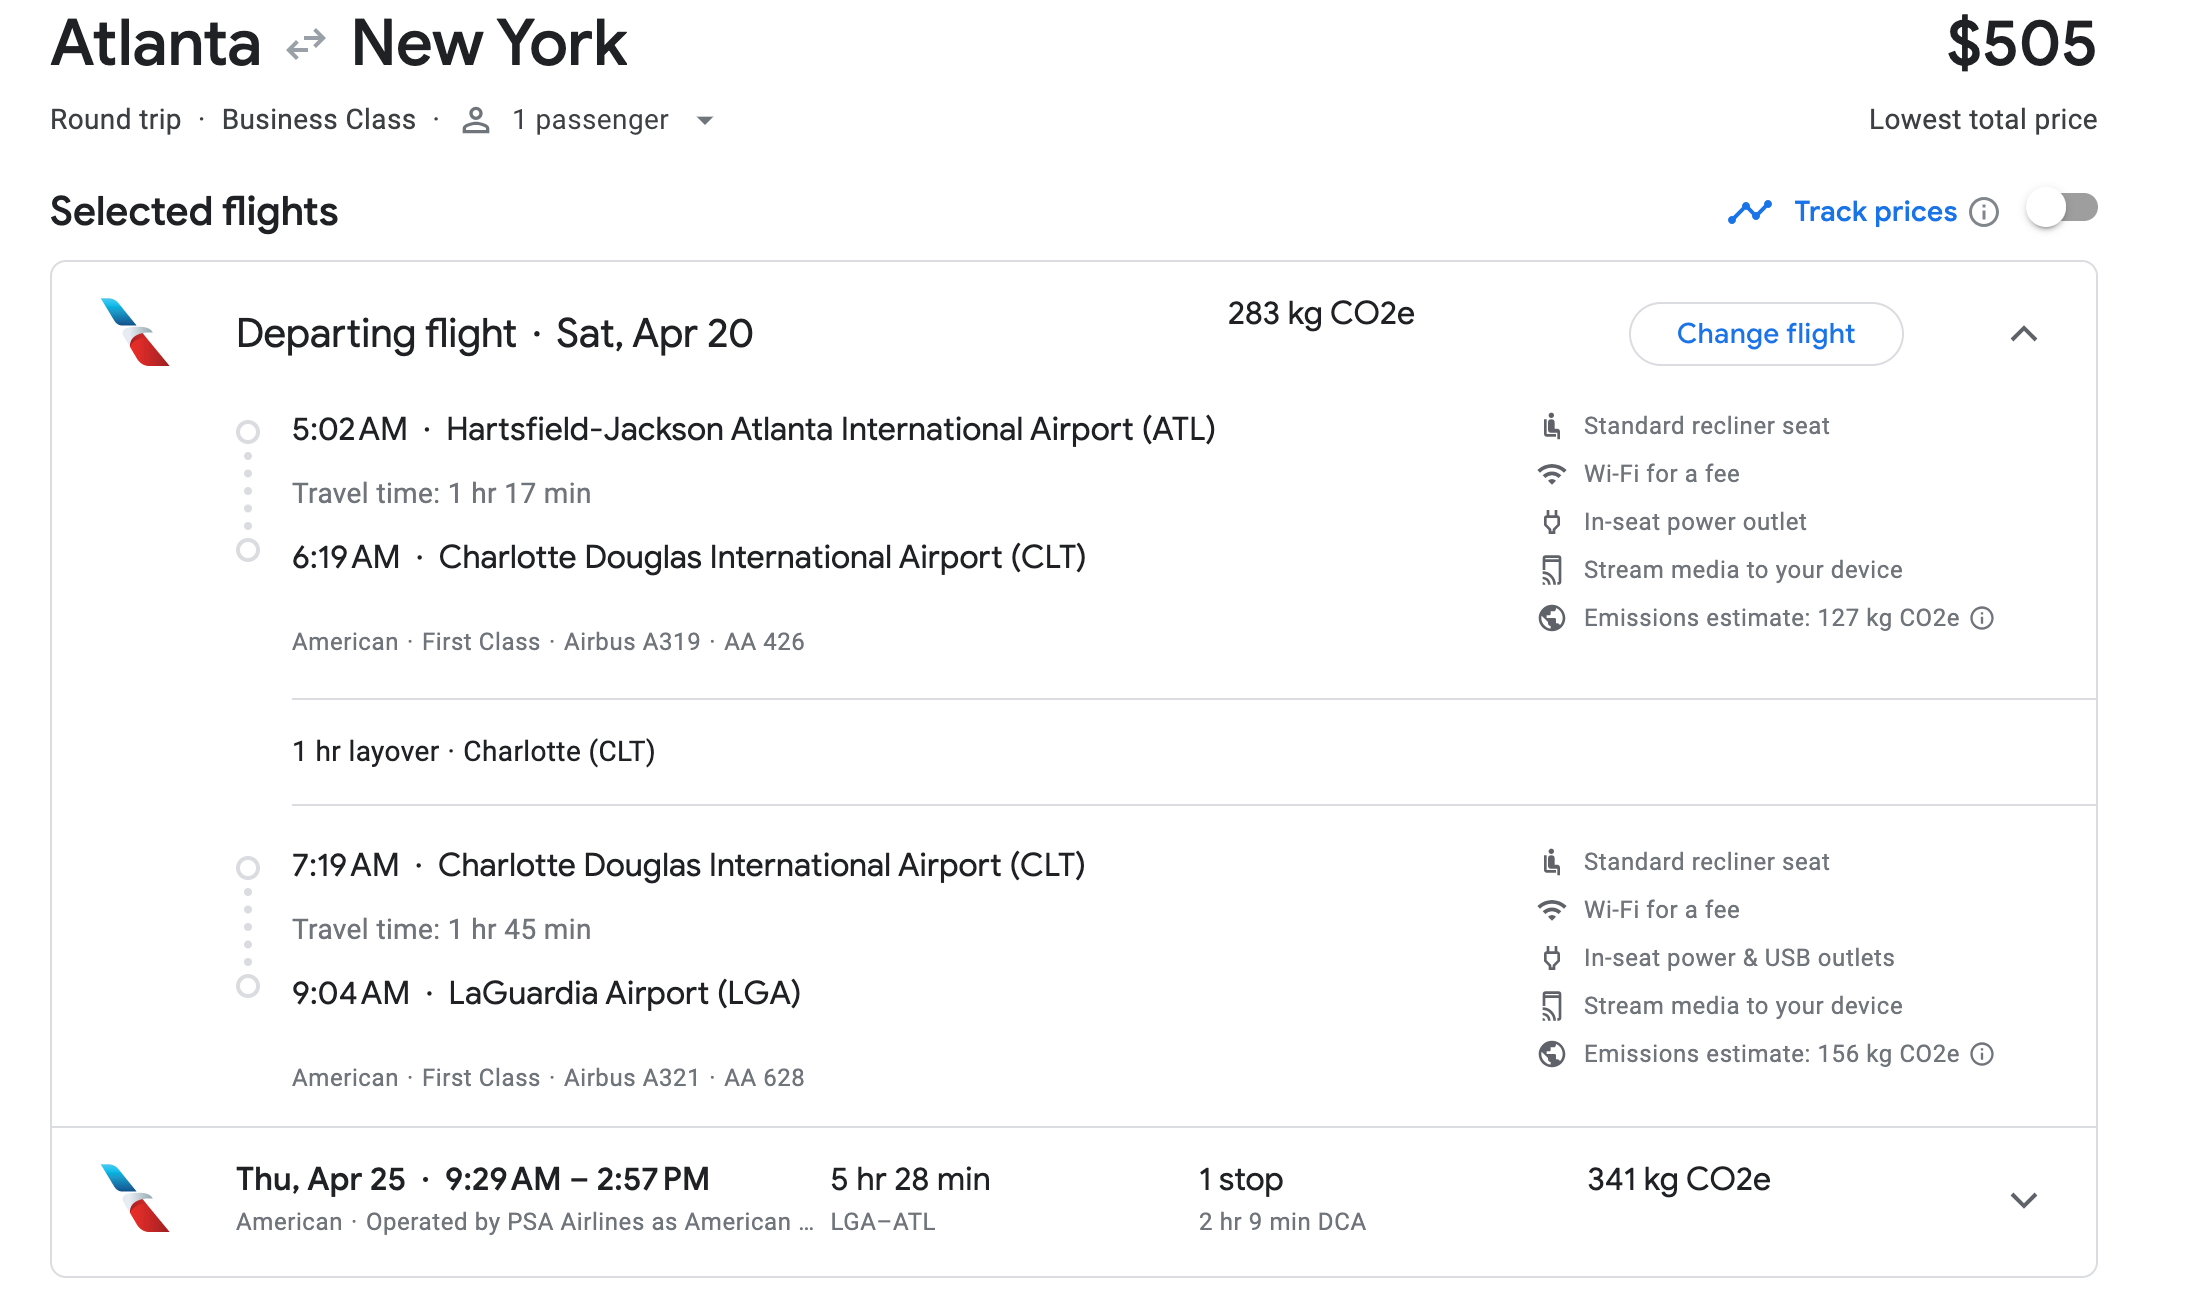Image resolution: width=2190 pixels, height=1298 pixels.
Task: Click info icon beside Track prices
Action: pyautogui.click(x=1984, y=212)
